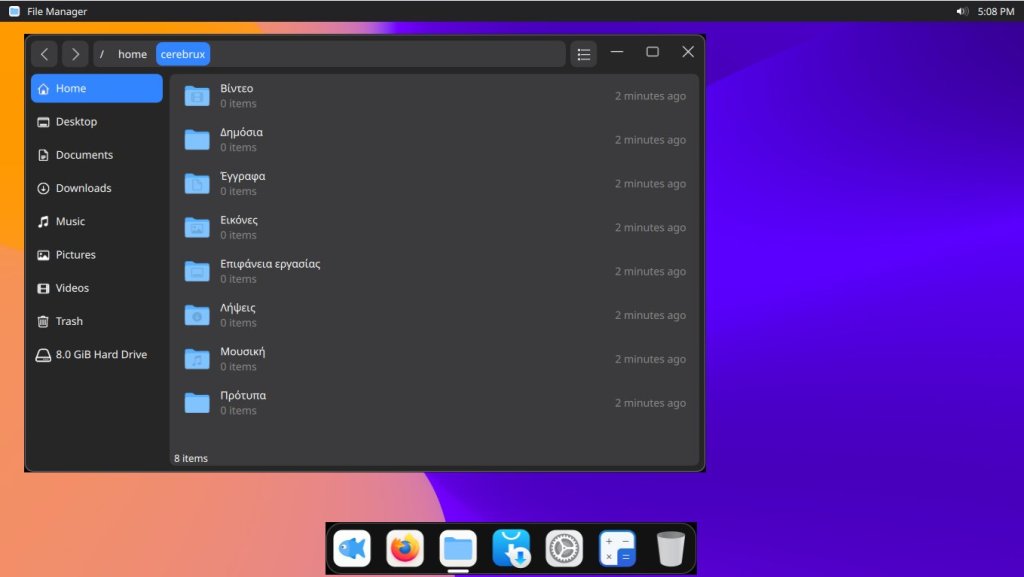Switch to the Desktop sidebar section

click(x=74, y=121)
